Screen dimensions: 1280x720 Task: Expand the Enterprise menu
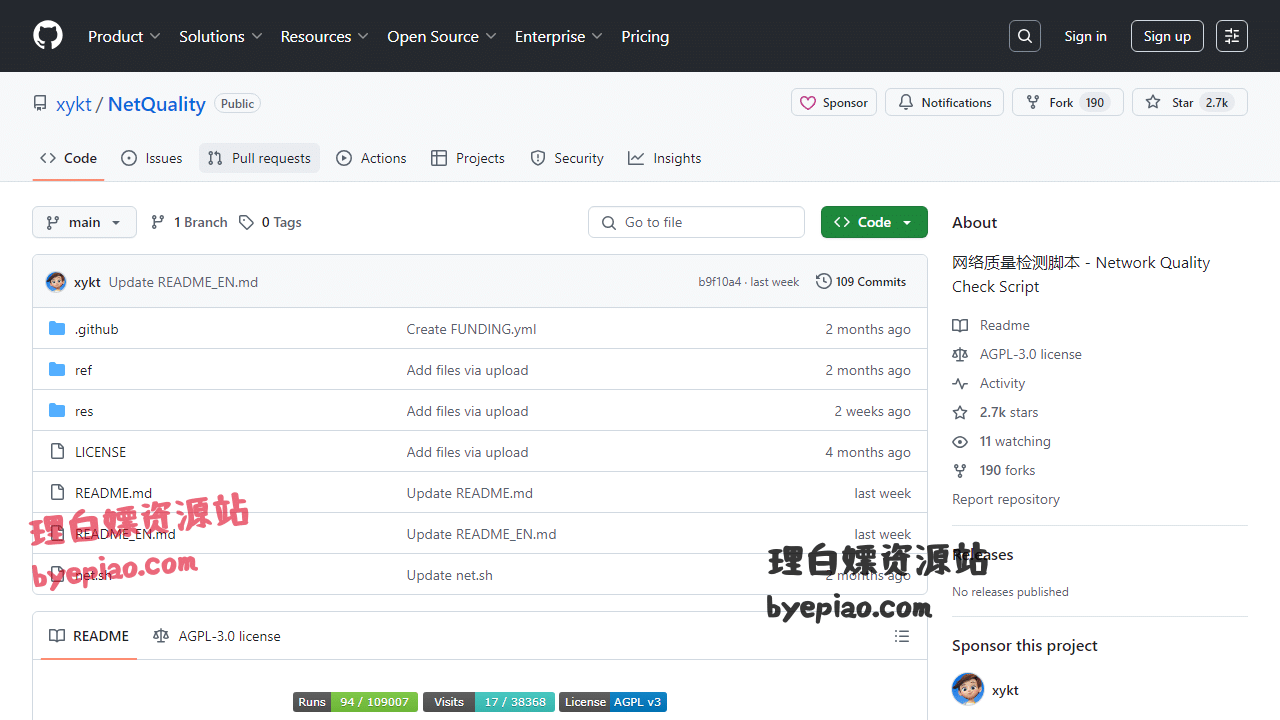click(559, 36)
